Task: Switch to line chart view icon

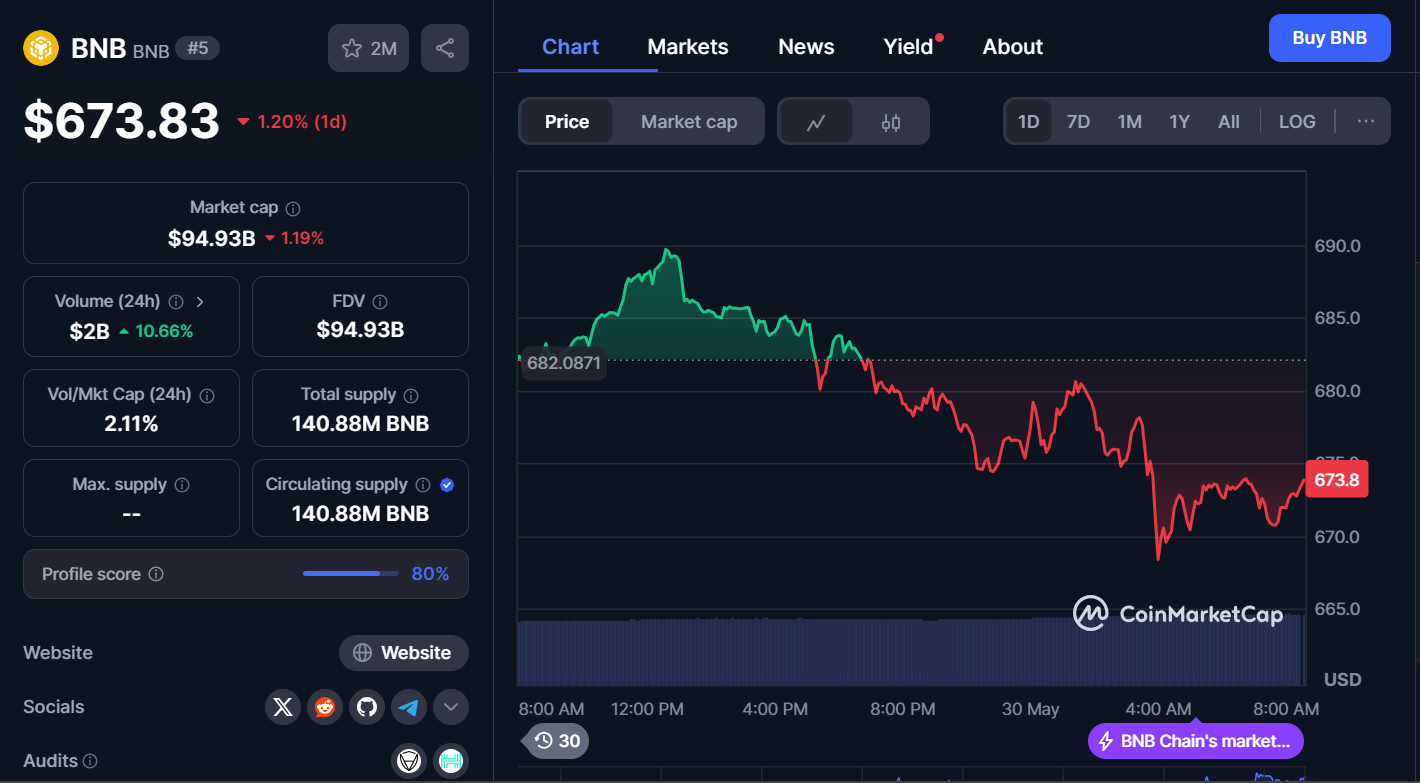Action: (x=816, y=122)
